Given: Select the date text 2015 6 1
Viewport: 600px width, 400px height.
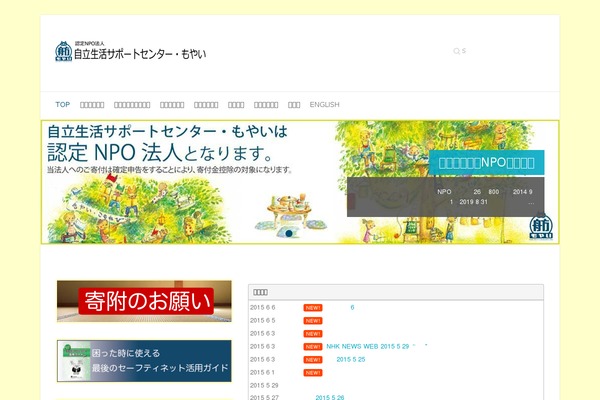Looking at the screenshot, I should [x=262, y=372].
